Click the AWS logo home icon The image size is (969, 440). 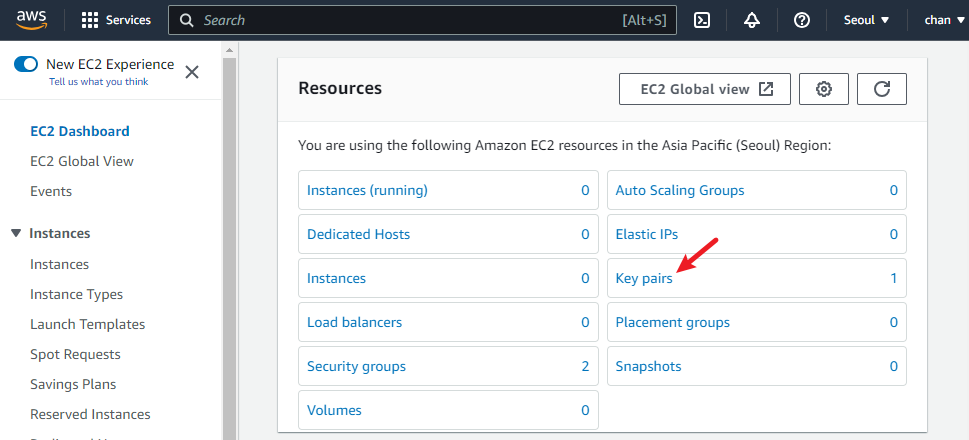click(x=33, y=20)
